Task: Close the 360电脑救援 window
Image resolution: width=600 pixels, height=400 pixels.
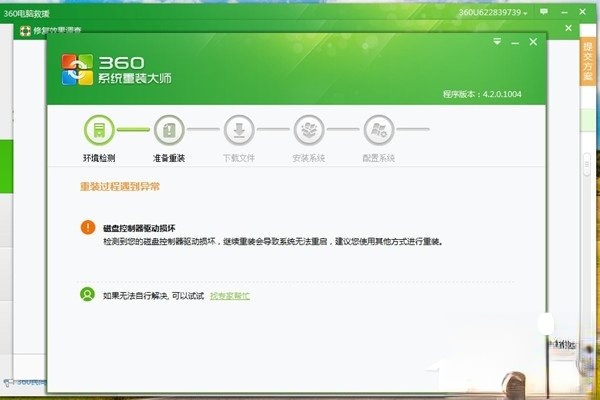Action: pyautogui.click(x=582, y=12)
